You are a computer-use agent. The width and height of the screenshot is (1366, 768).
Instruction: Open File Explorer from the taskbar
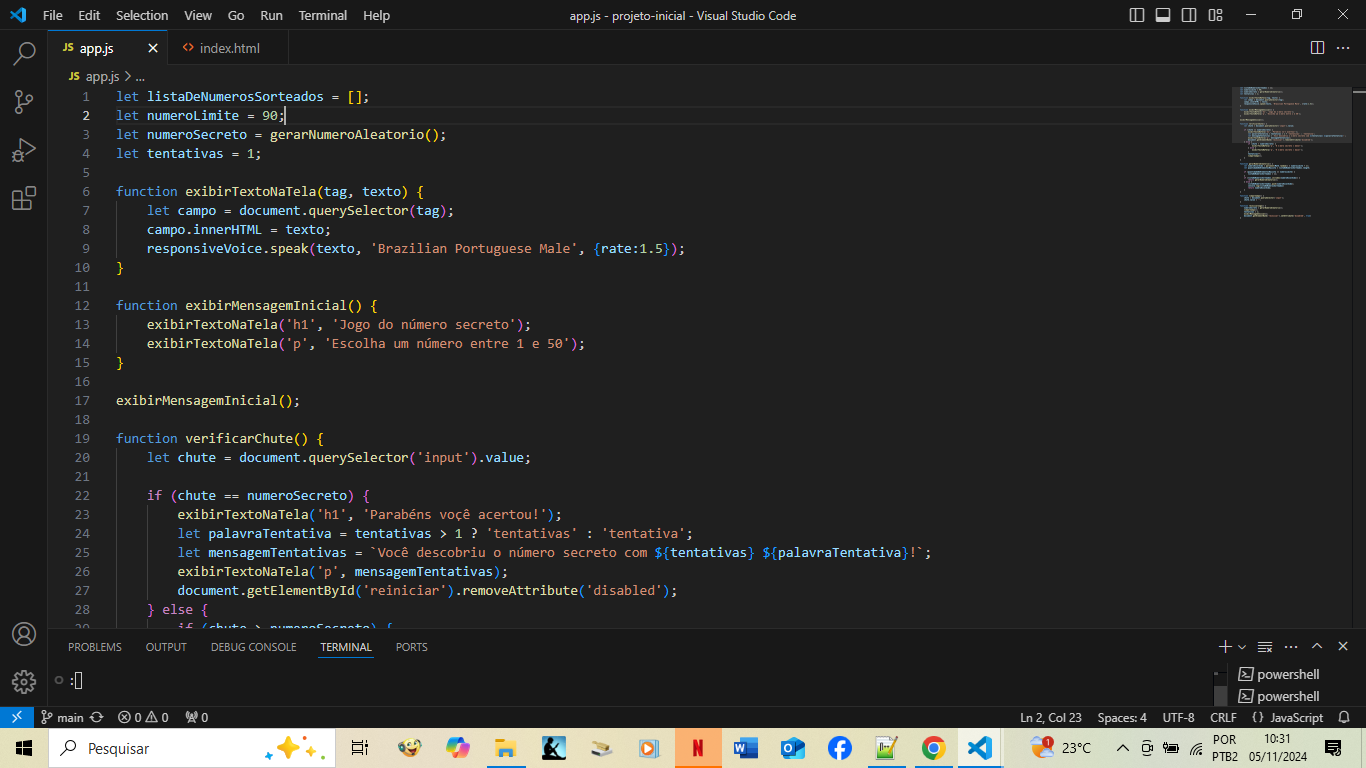coord(505,748)
